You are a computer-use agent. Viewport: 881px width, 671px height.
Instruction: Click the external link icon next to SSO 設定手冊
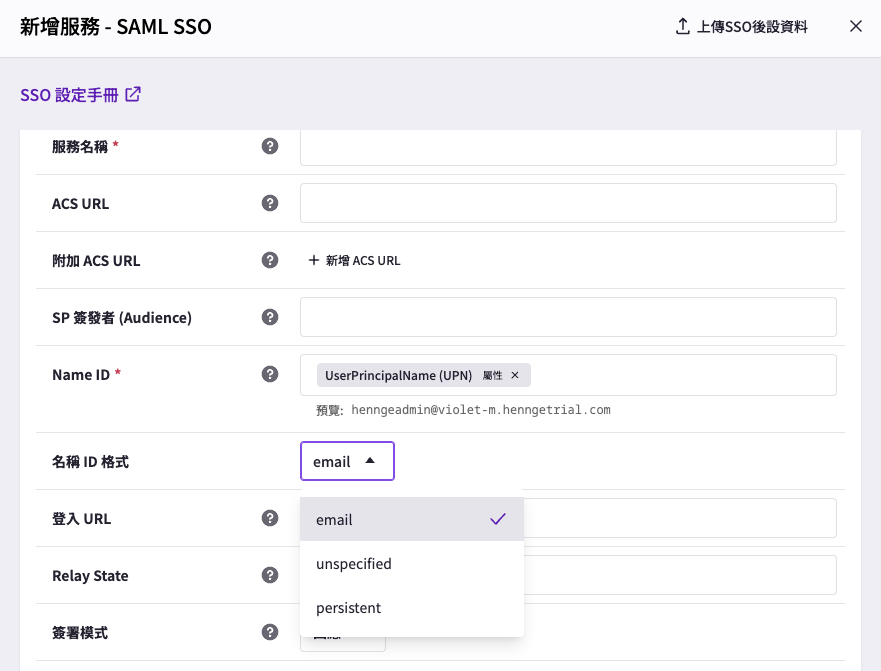coord(133,94)
